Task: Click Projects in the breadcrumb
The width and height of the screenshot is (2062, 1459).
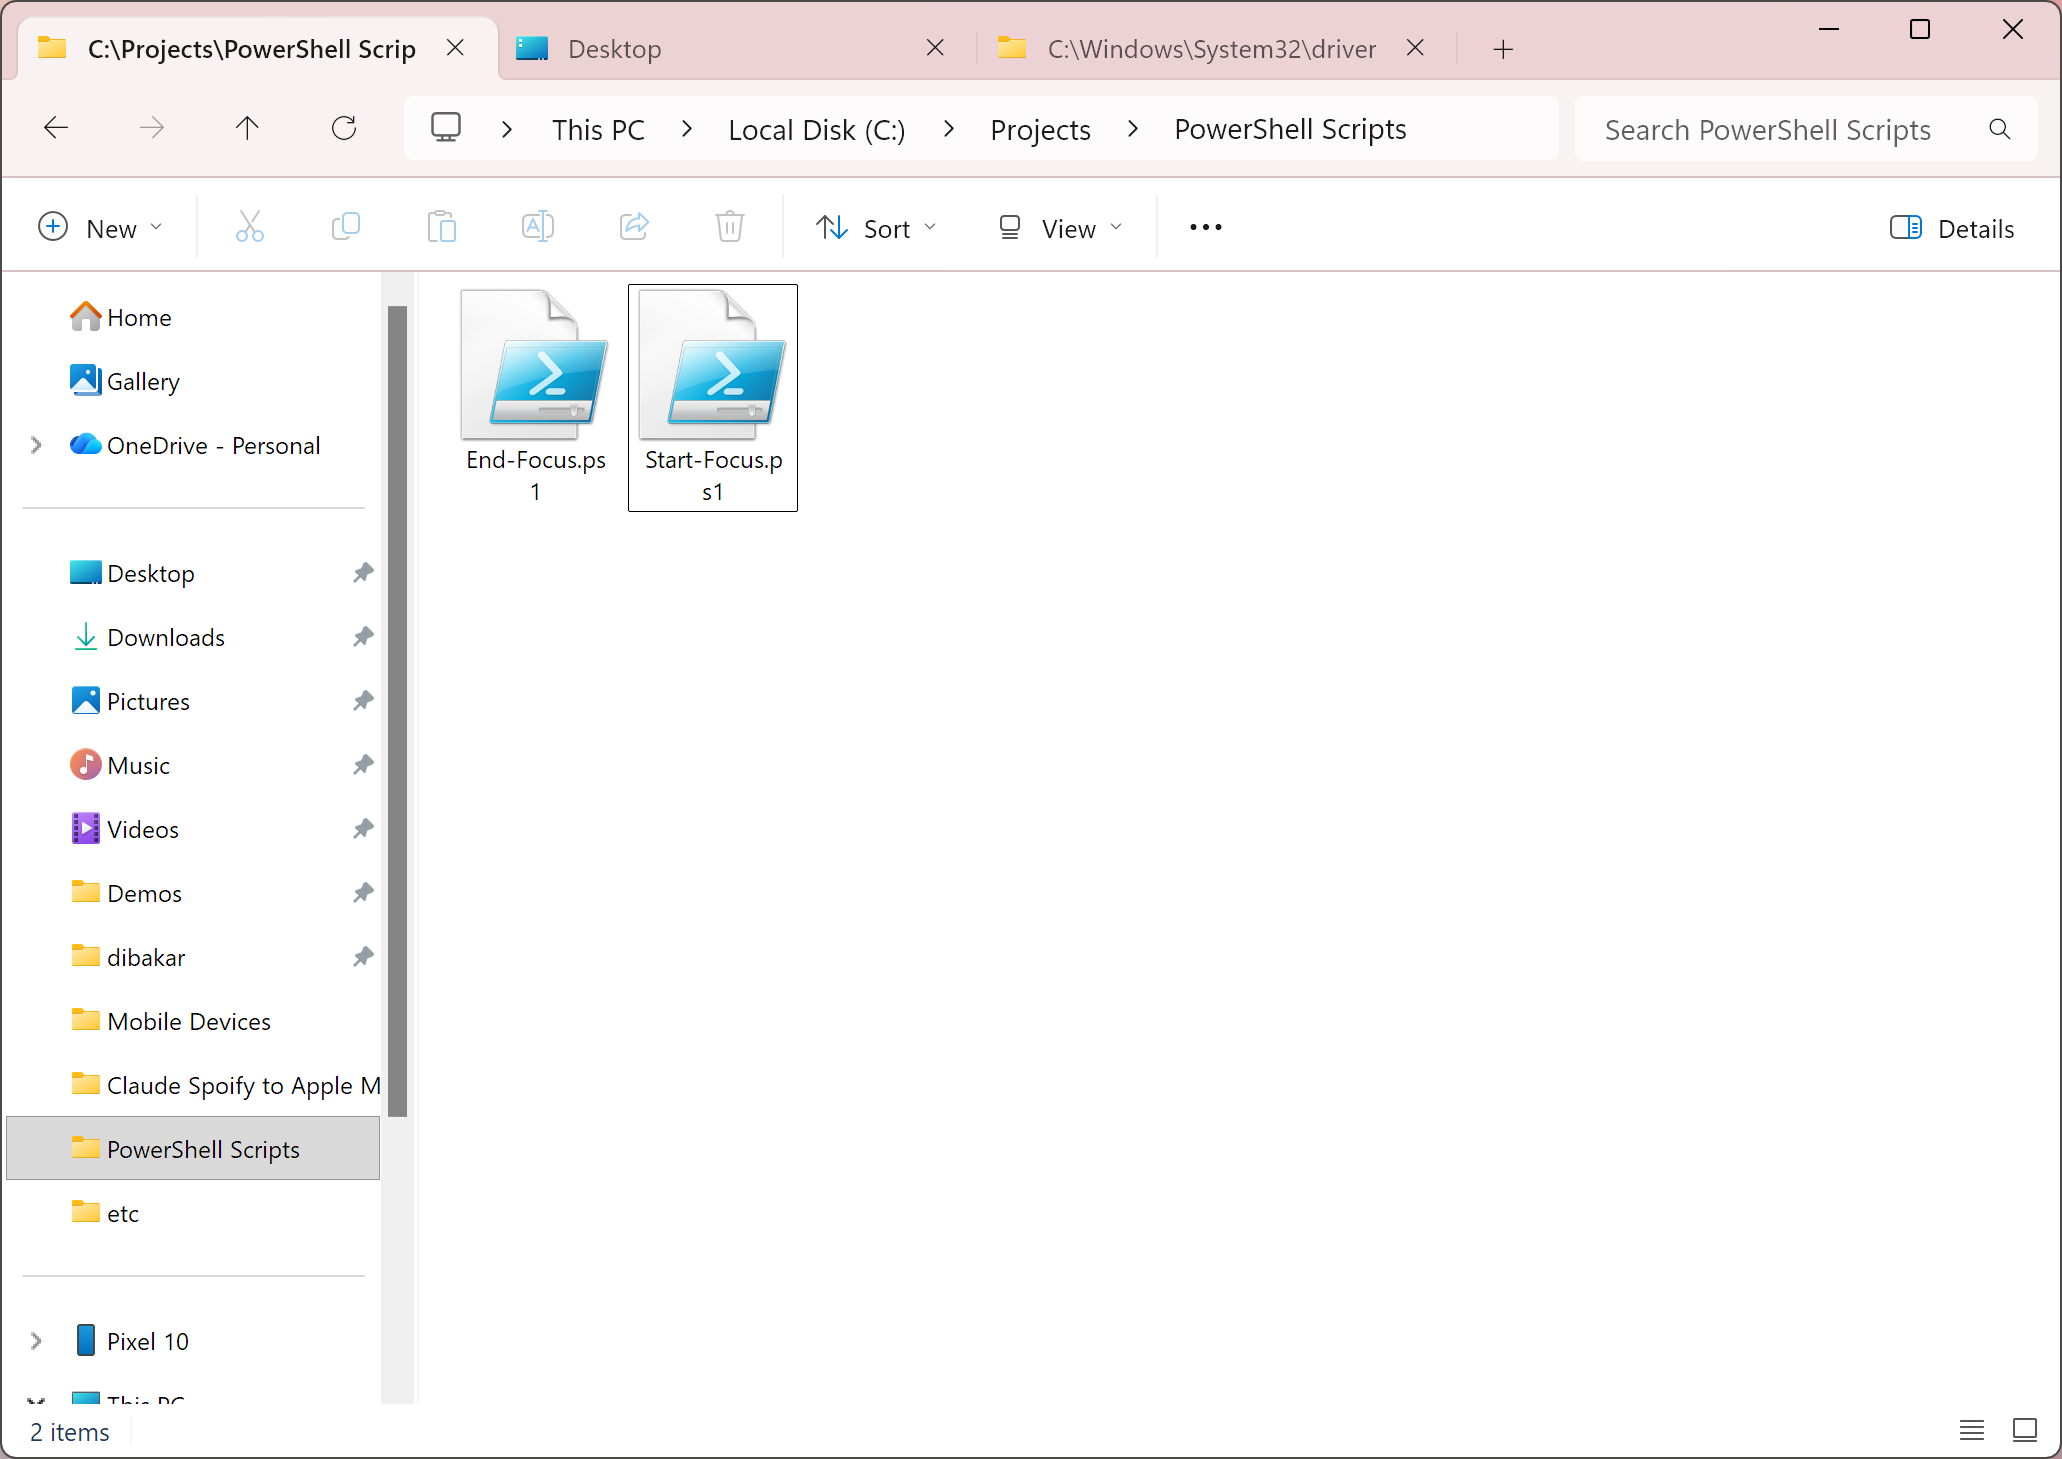Action: coord(1040,129)
